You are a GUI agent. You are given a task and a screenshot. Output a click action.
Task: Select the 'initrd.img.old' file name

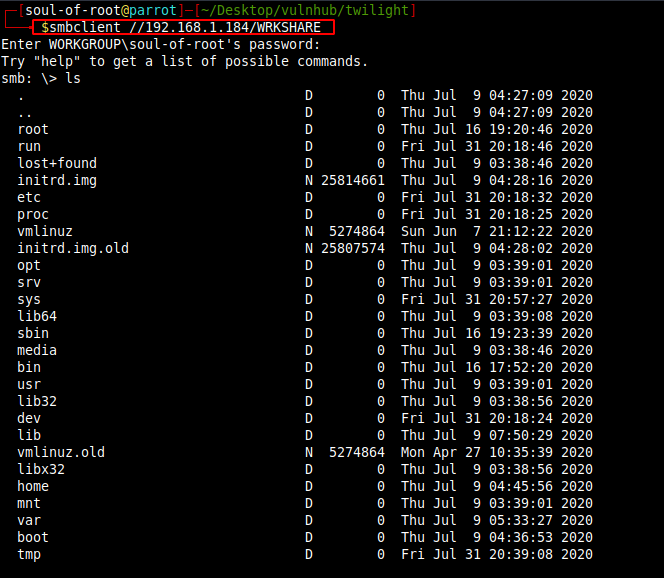pos(73,249)
